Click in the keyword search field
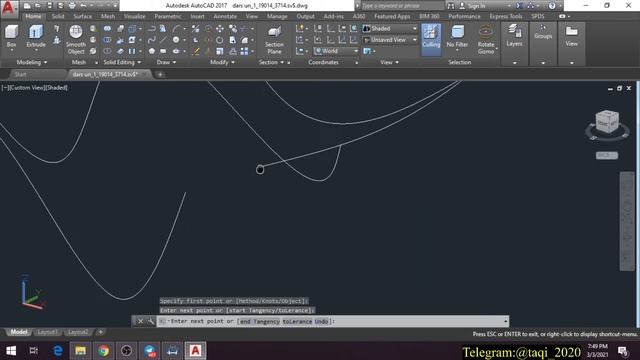Viewport: 640px width, 360px height. pyautogui.click(x=402, y=6)
